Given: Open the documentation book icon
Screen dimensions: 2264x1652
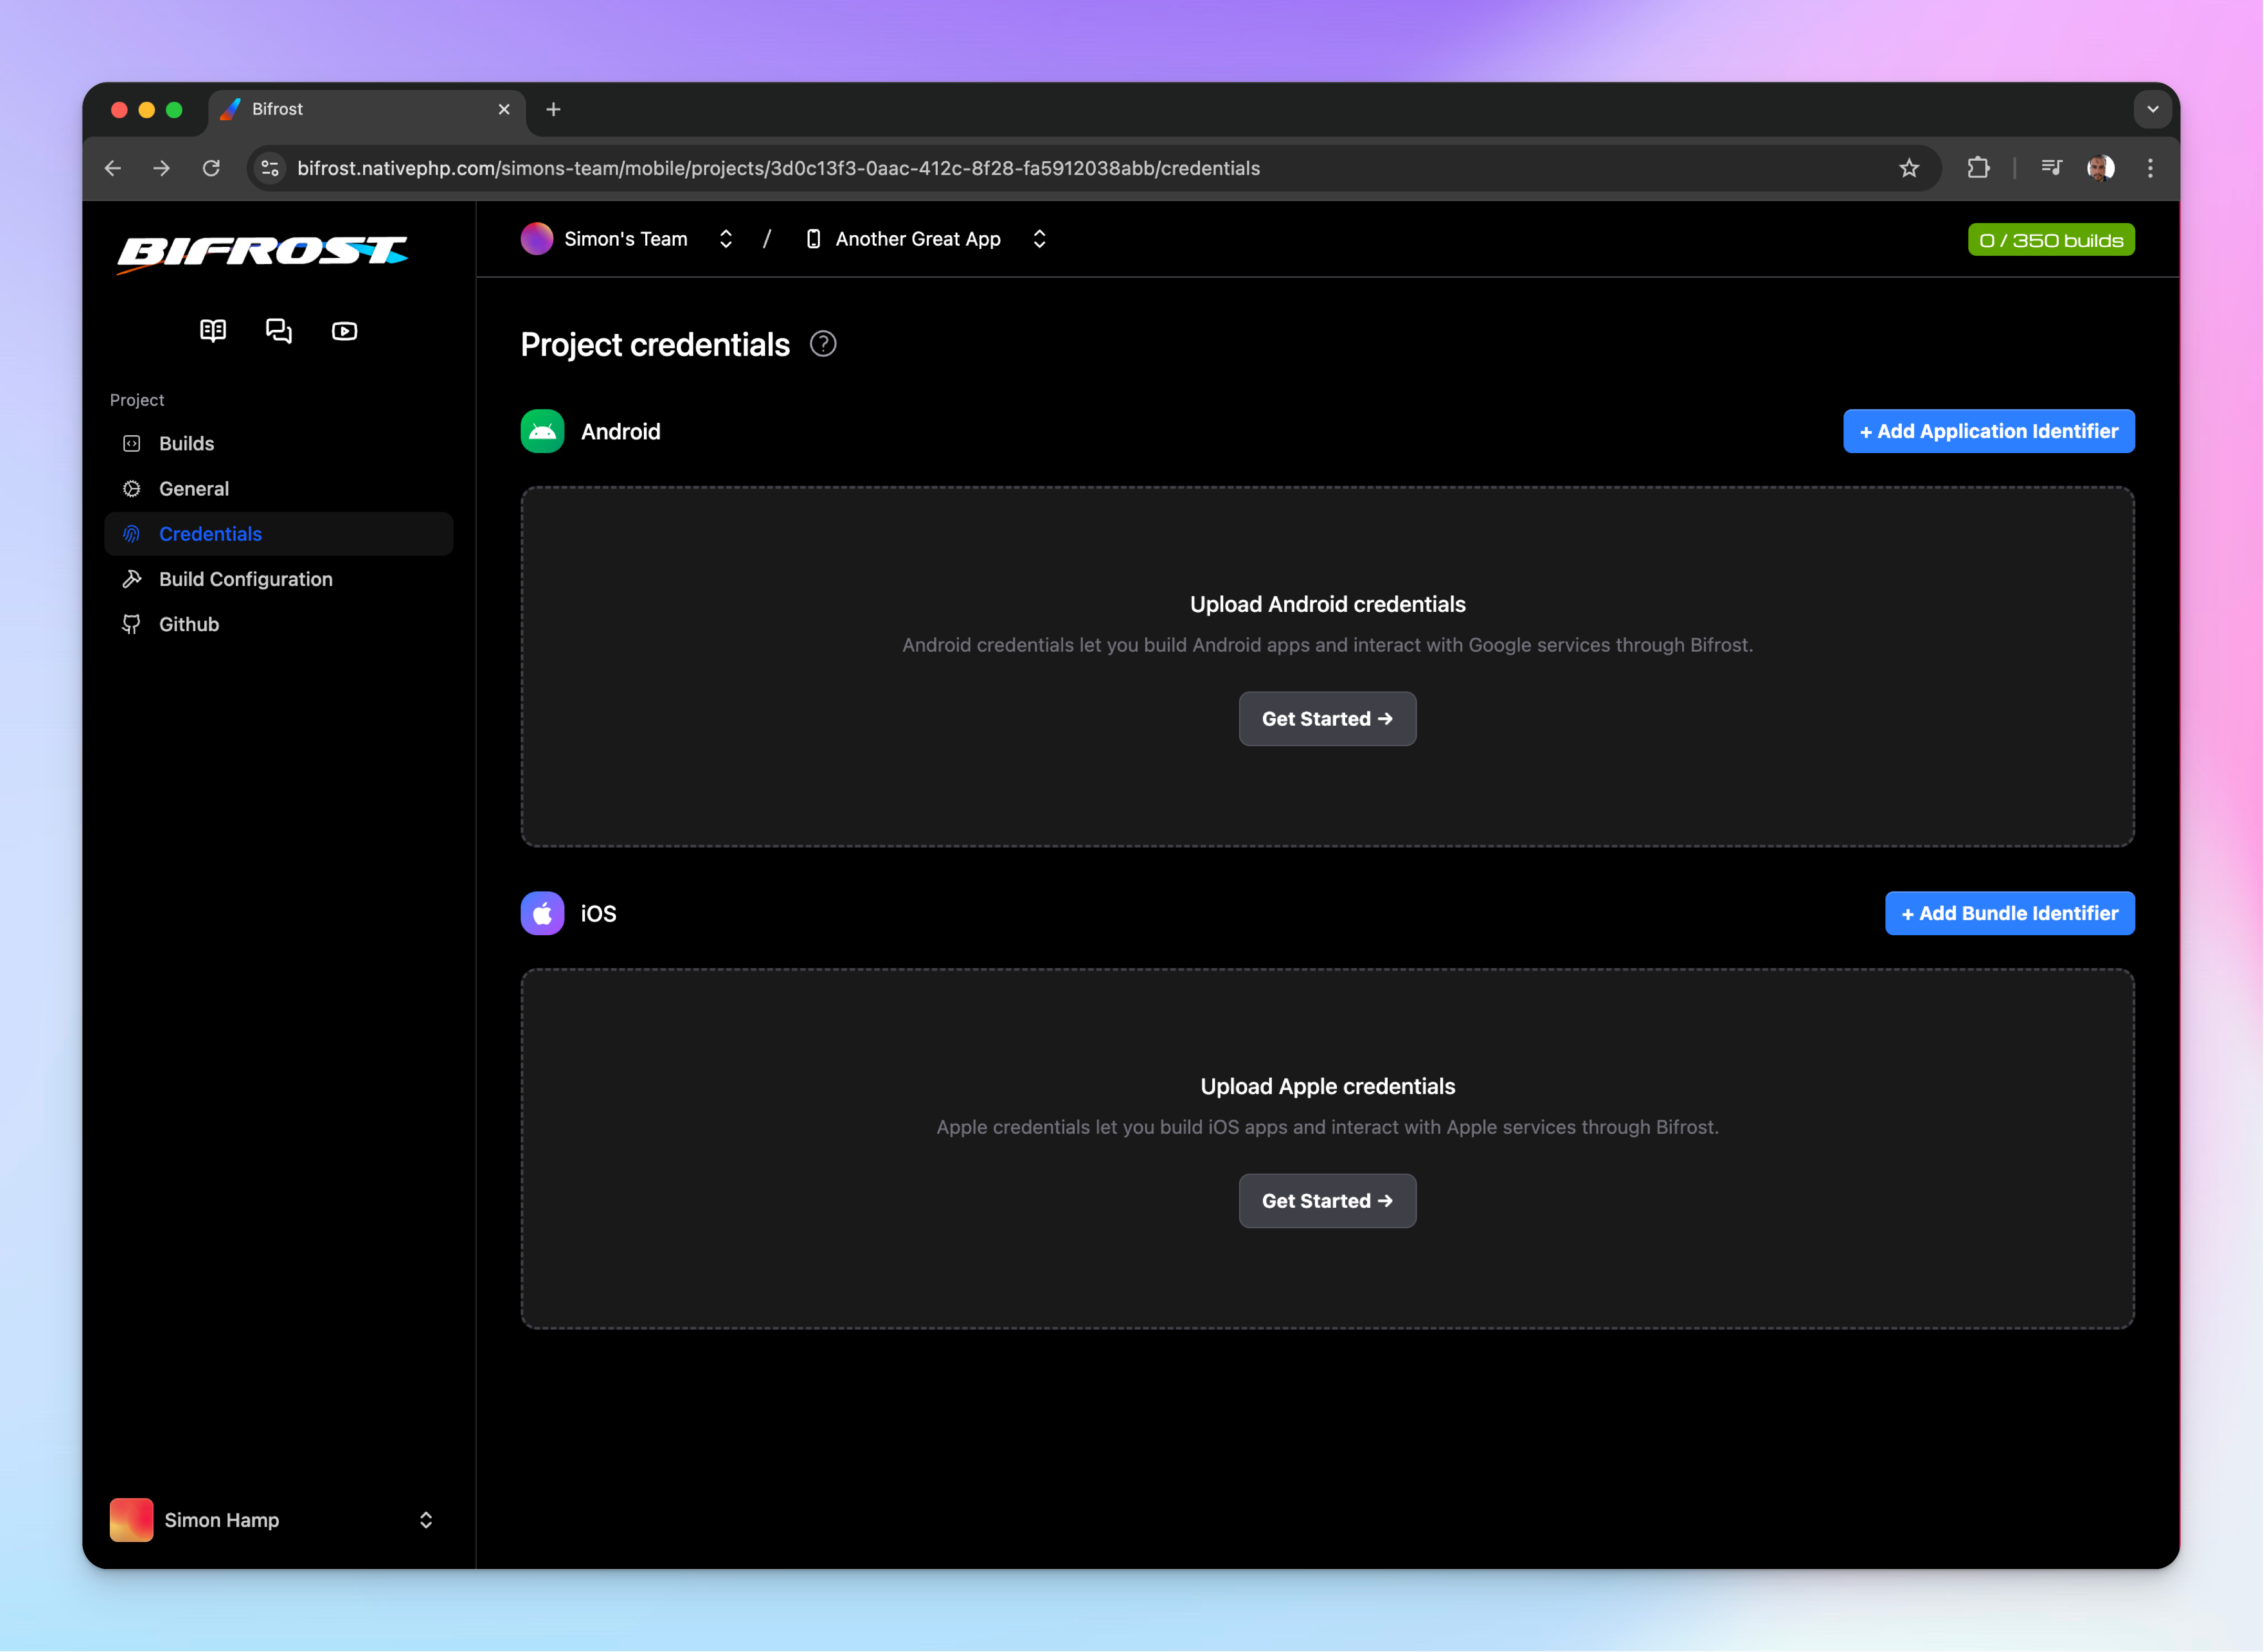Looking at the screenshot, I should coord(213,331).
